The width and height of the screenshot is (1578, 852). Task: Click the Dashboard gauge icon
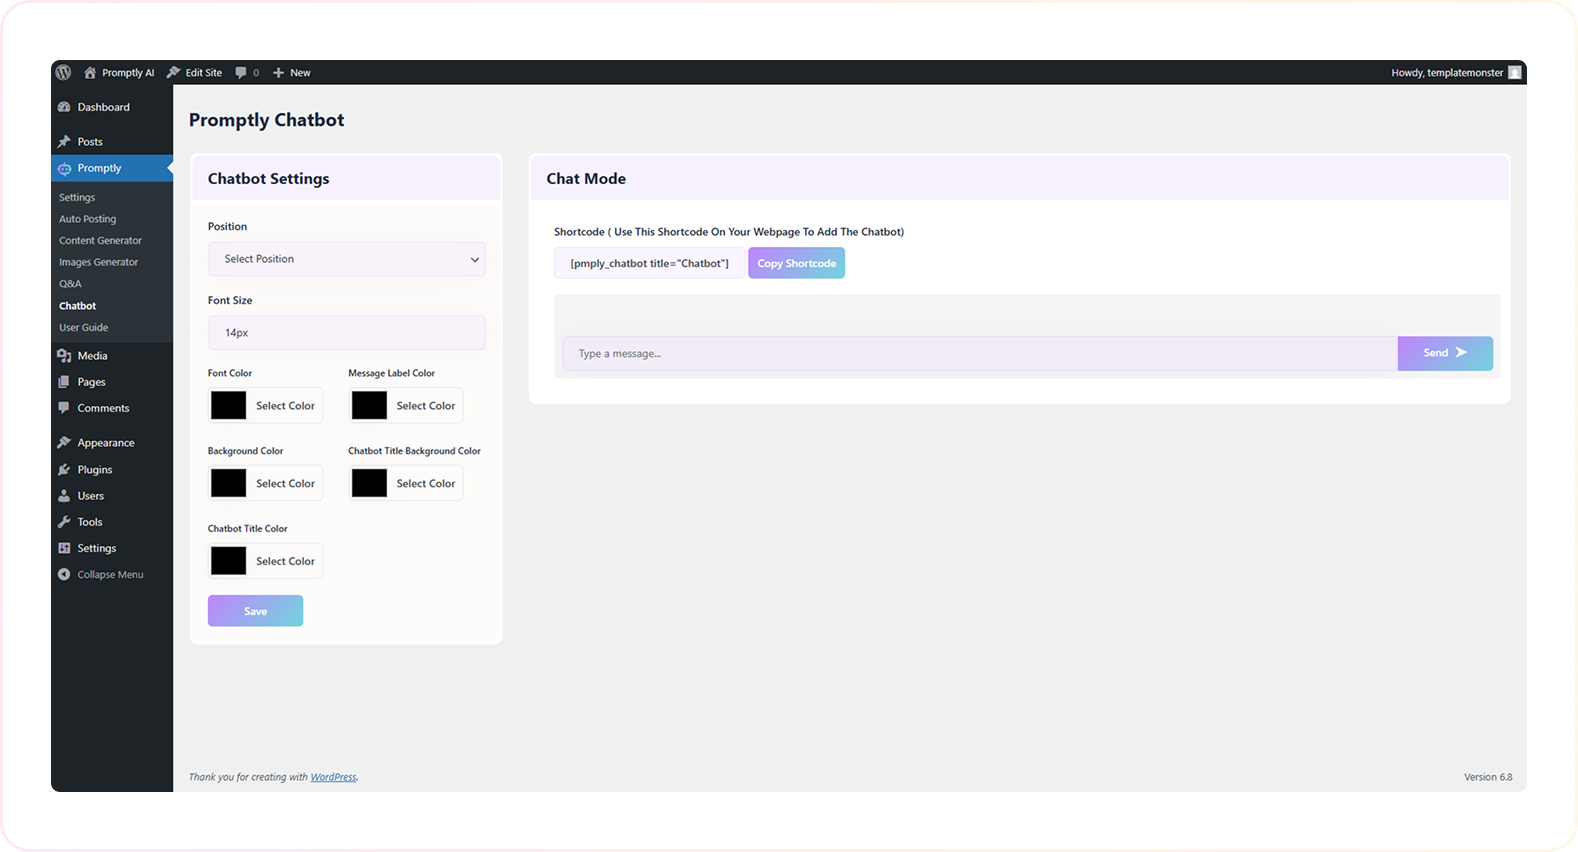(x=64, y=107)
